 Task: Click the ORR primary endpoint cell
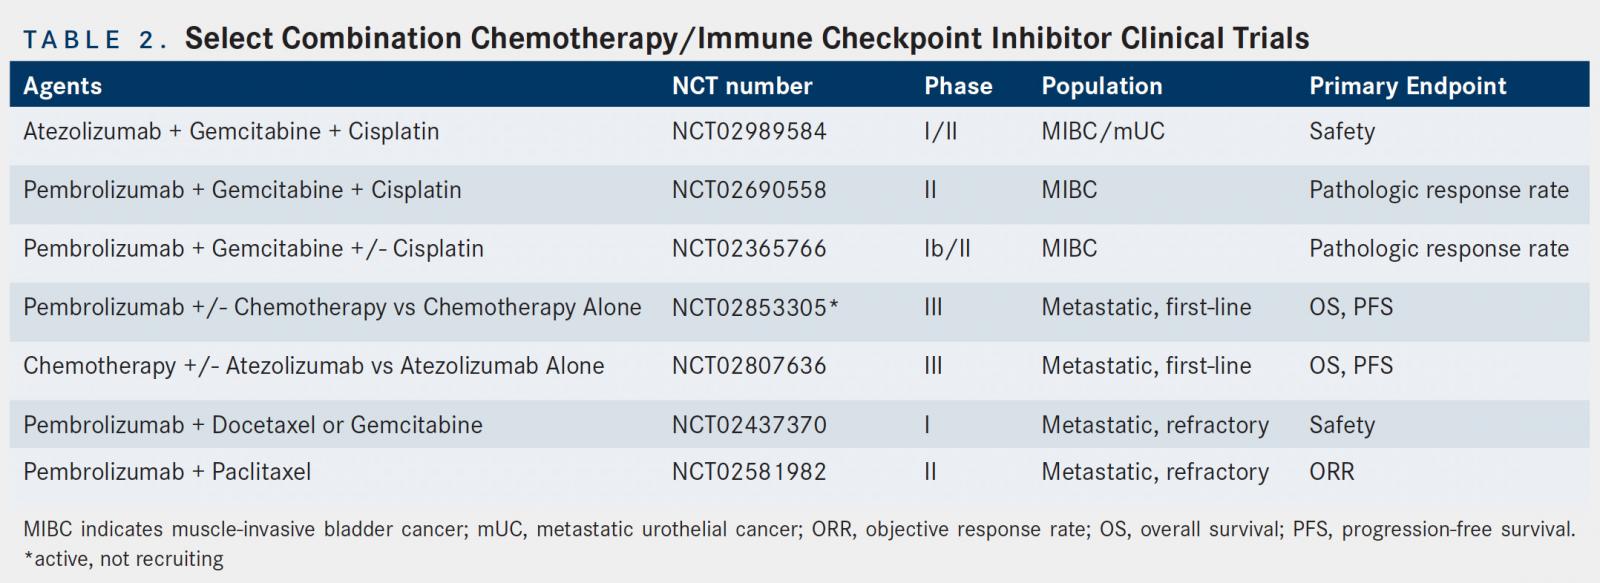click(1331, 472)
